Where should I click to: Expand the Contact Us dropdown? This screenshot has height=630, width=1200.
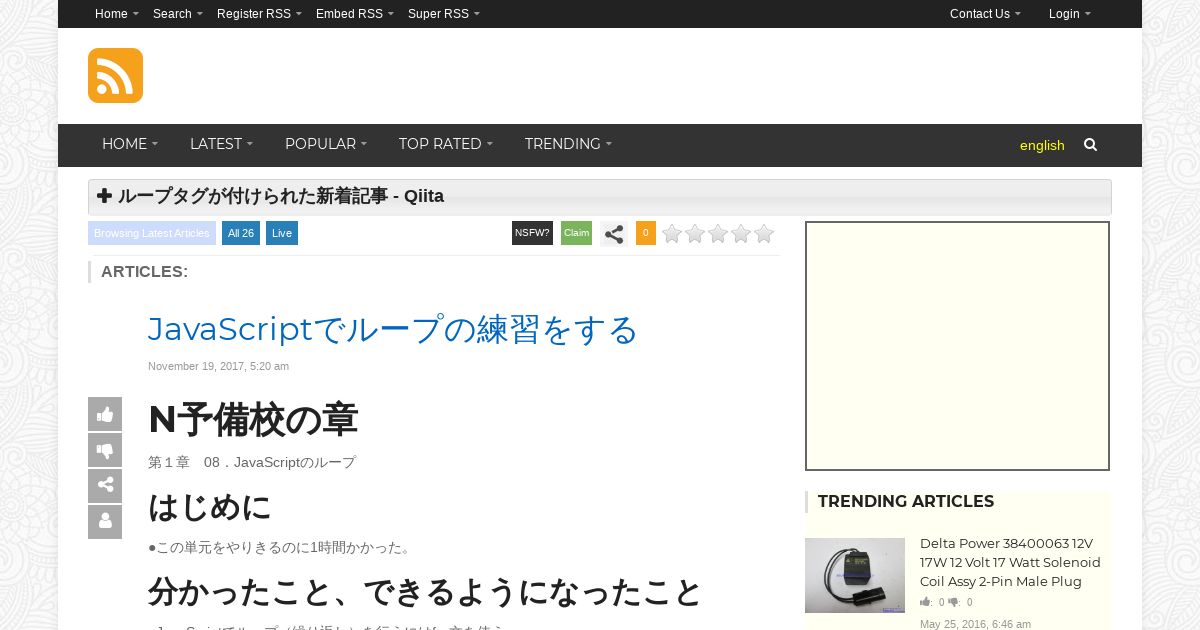pos(985,14)
